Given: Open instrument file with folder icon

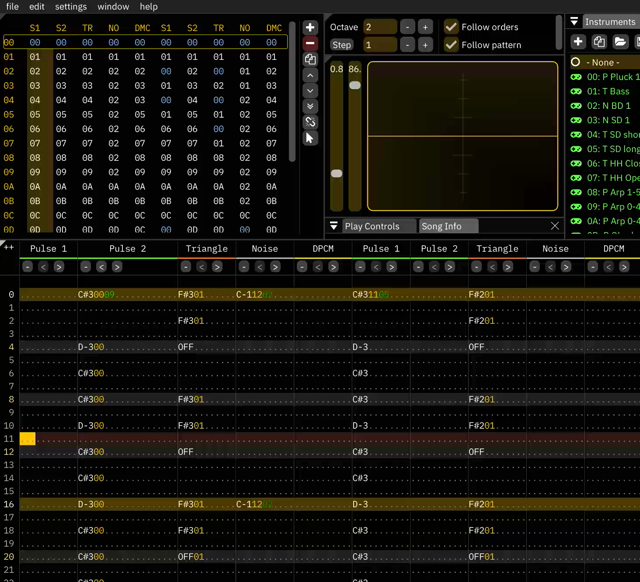Looking at the screenshot, I should [x=620, y=42].
